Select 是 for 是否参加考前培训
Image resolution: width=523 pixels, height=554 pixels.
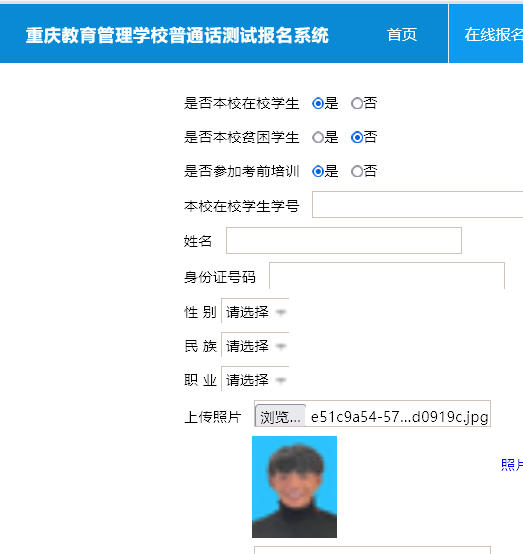[318, 171]
